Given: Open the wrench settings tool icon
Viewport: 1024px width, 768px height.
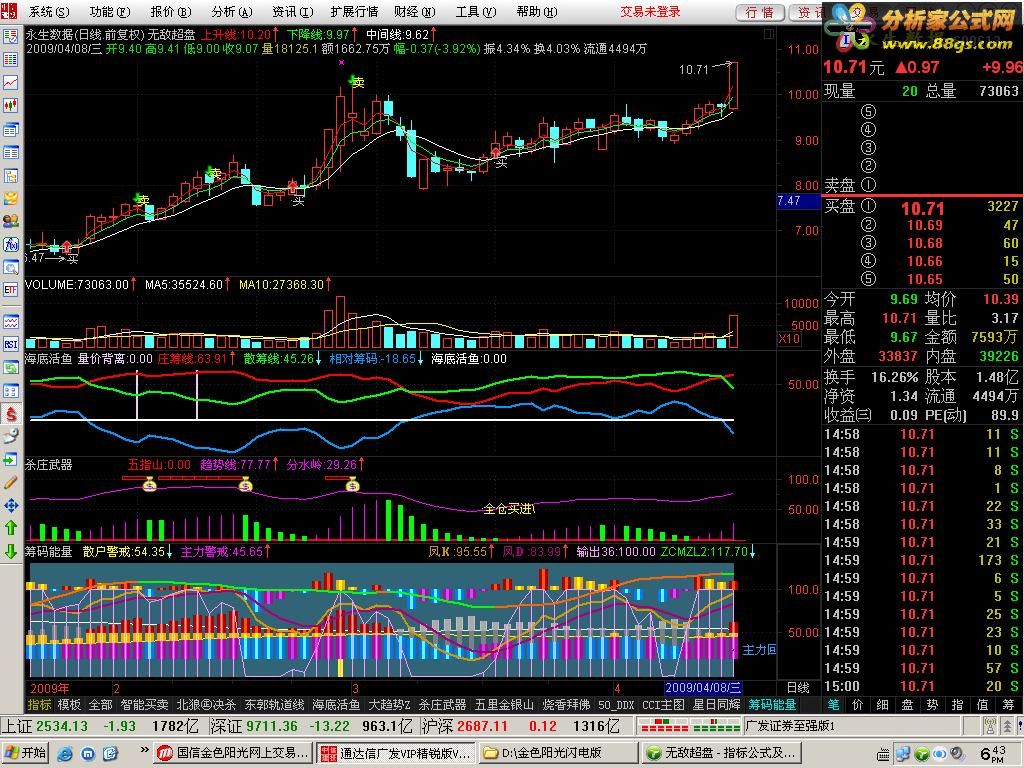Looking at the screenshot, I should click(10, 436).
